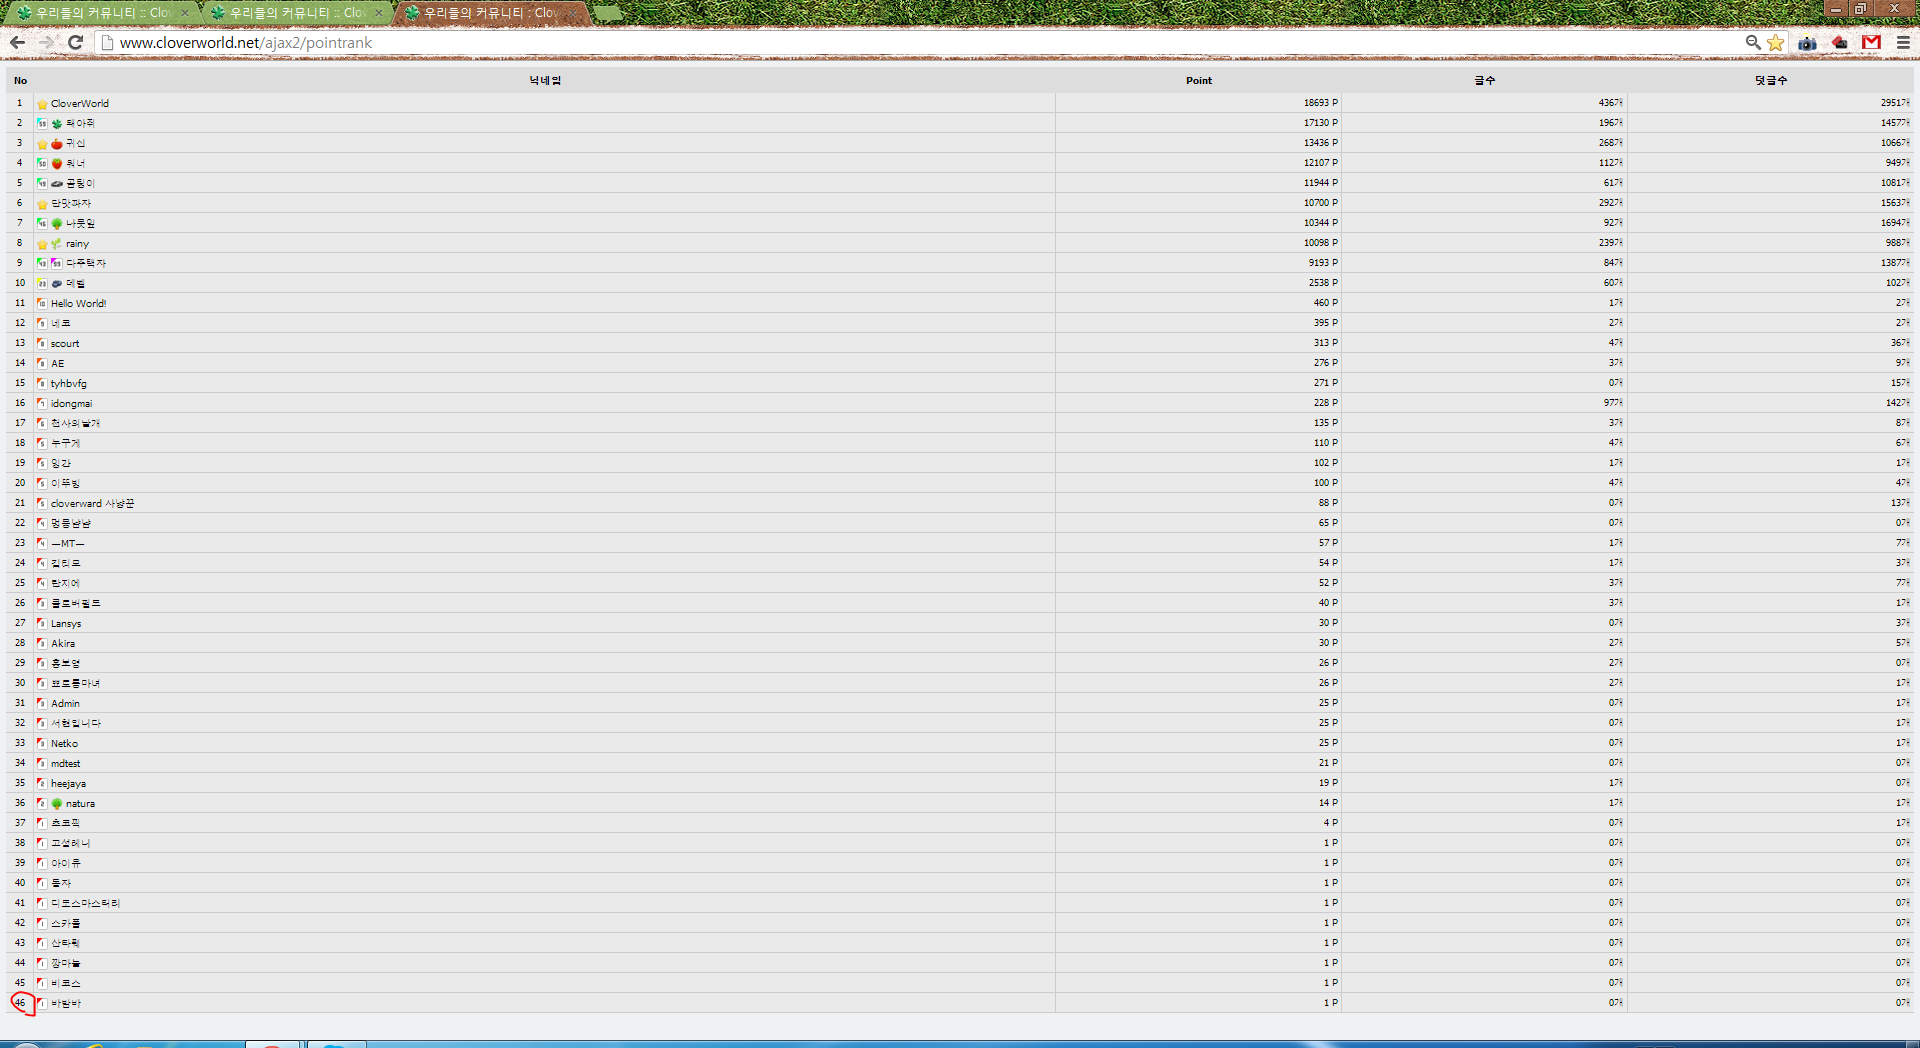Click the zoom magnifier icon in address bar
1920x1048 pixels.
(x=1752, y=42)
